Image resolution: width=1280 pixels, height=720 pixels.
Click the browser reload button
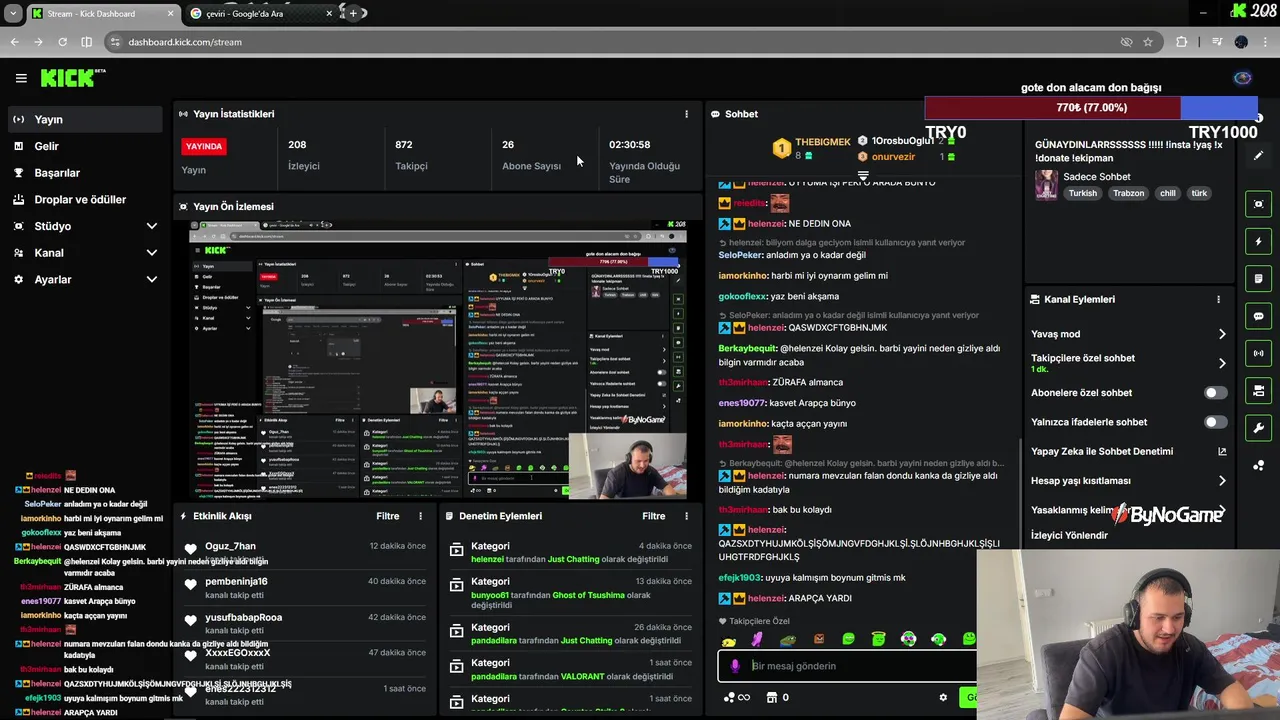[x=62, y=42]
